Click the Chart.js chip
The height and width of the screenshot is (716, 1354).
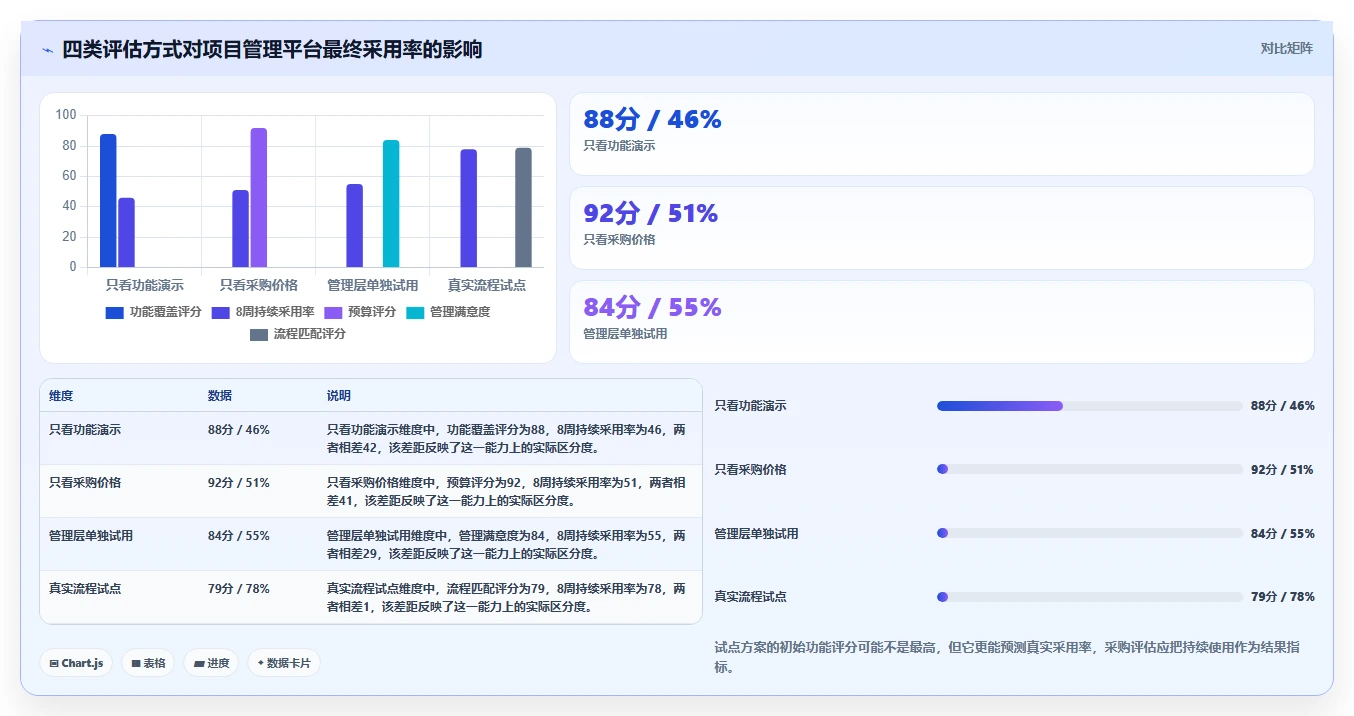pyautogui.click(x=76, y=663)
